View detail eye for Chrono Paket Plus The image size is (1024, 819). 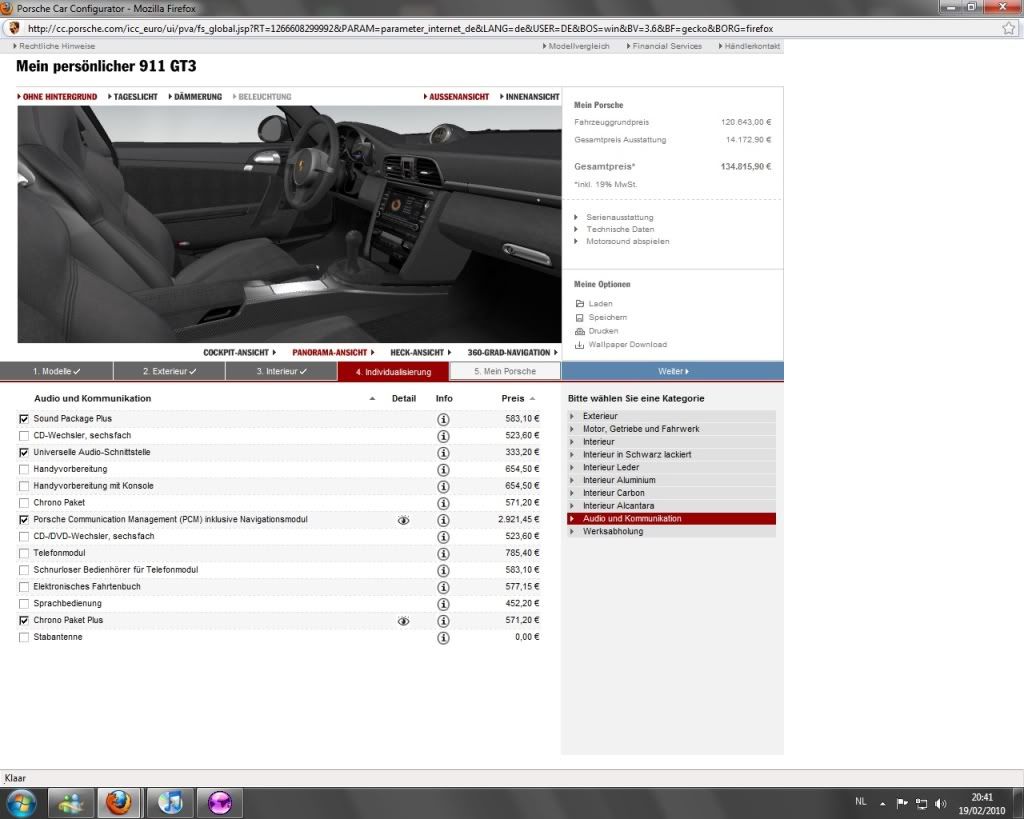coord(404,621)
